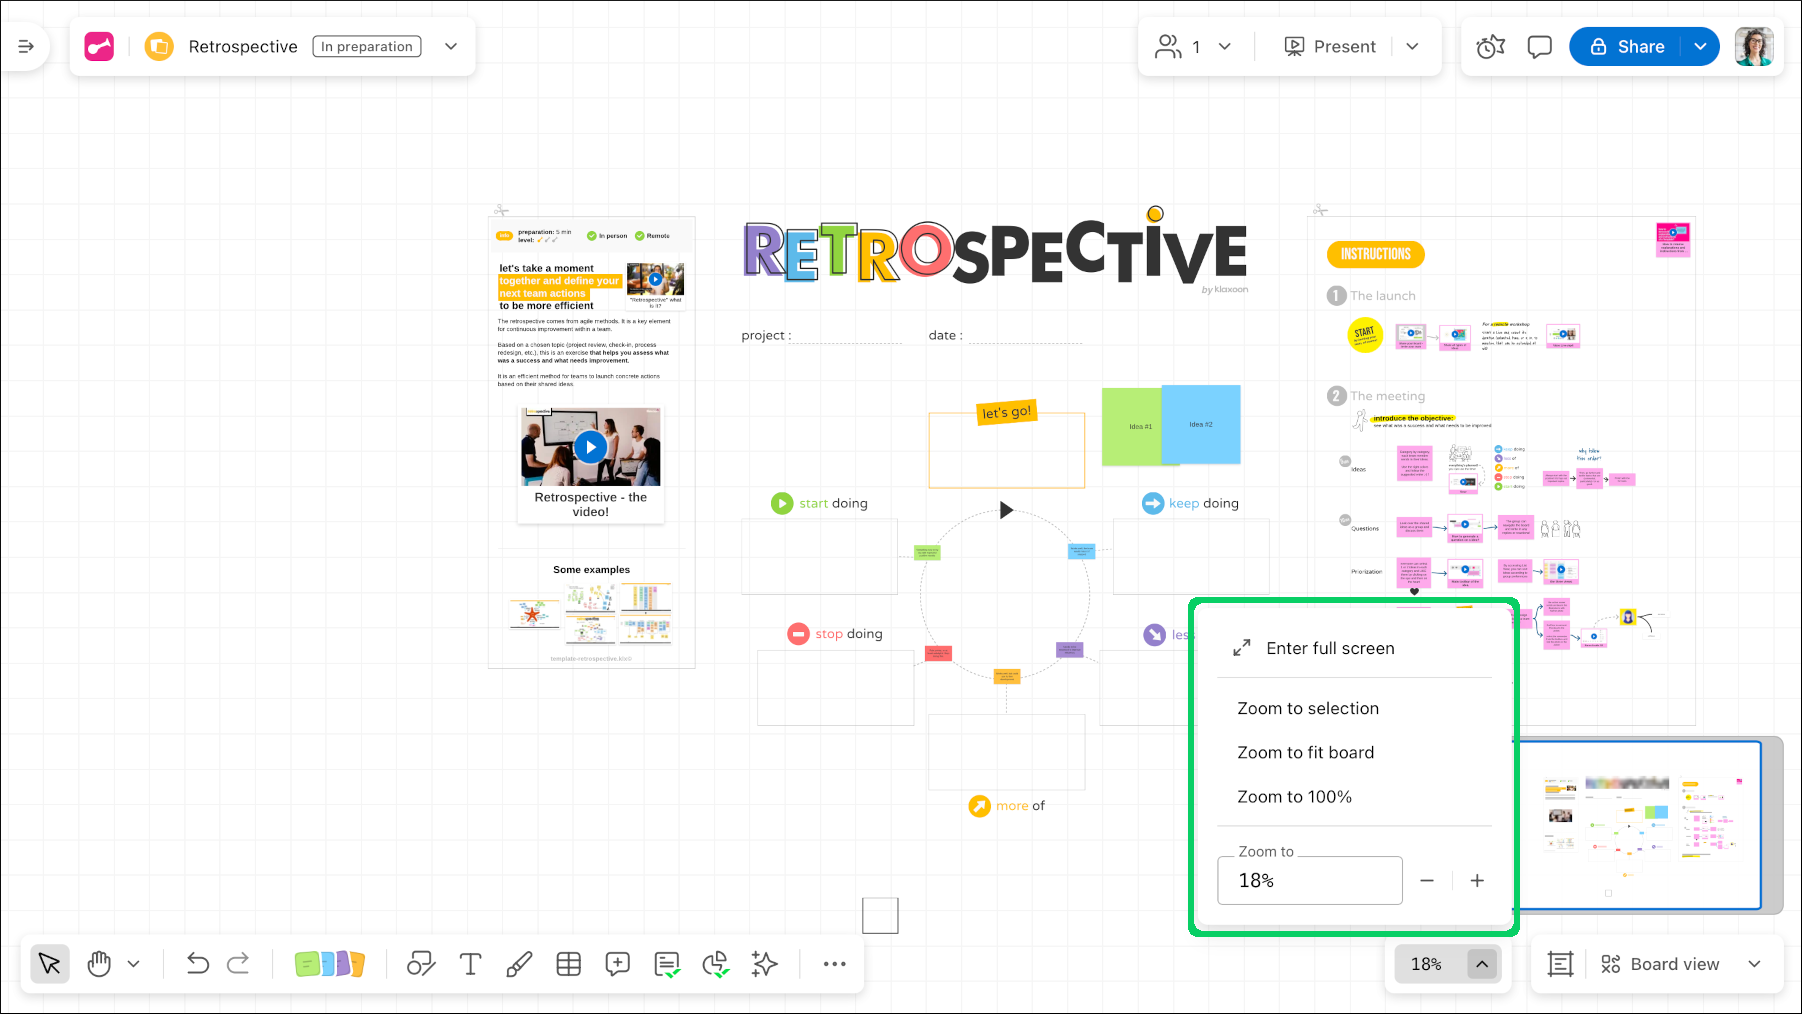Choose the pen drawing tool

(519, 964)
